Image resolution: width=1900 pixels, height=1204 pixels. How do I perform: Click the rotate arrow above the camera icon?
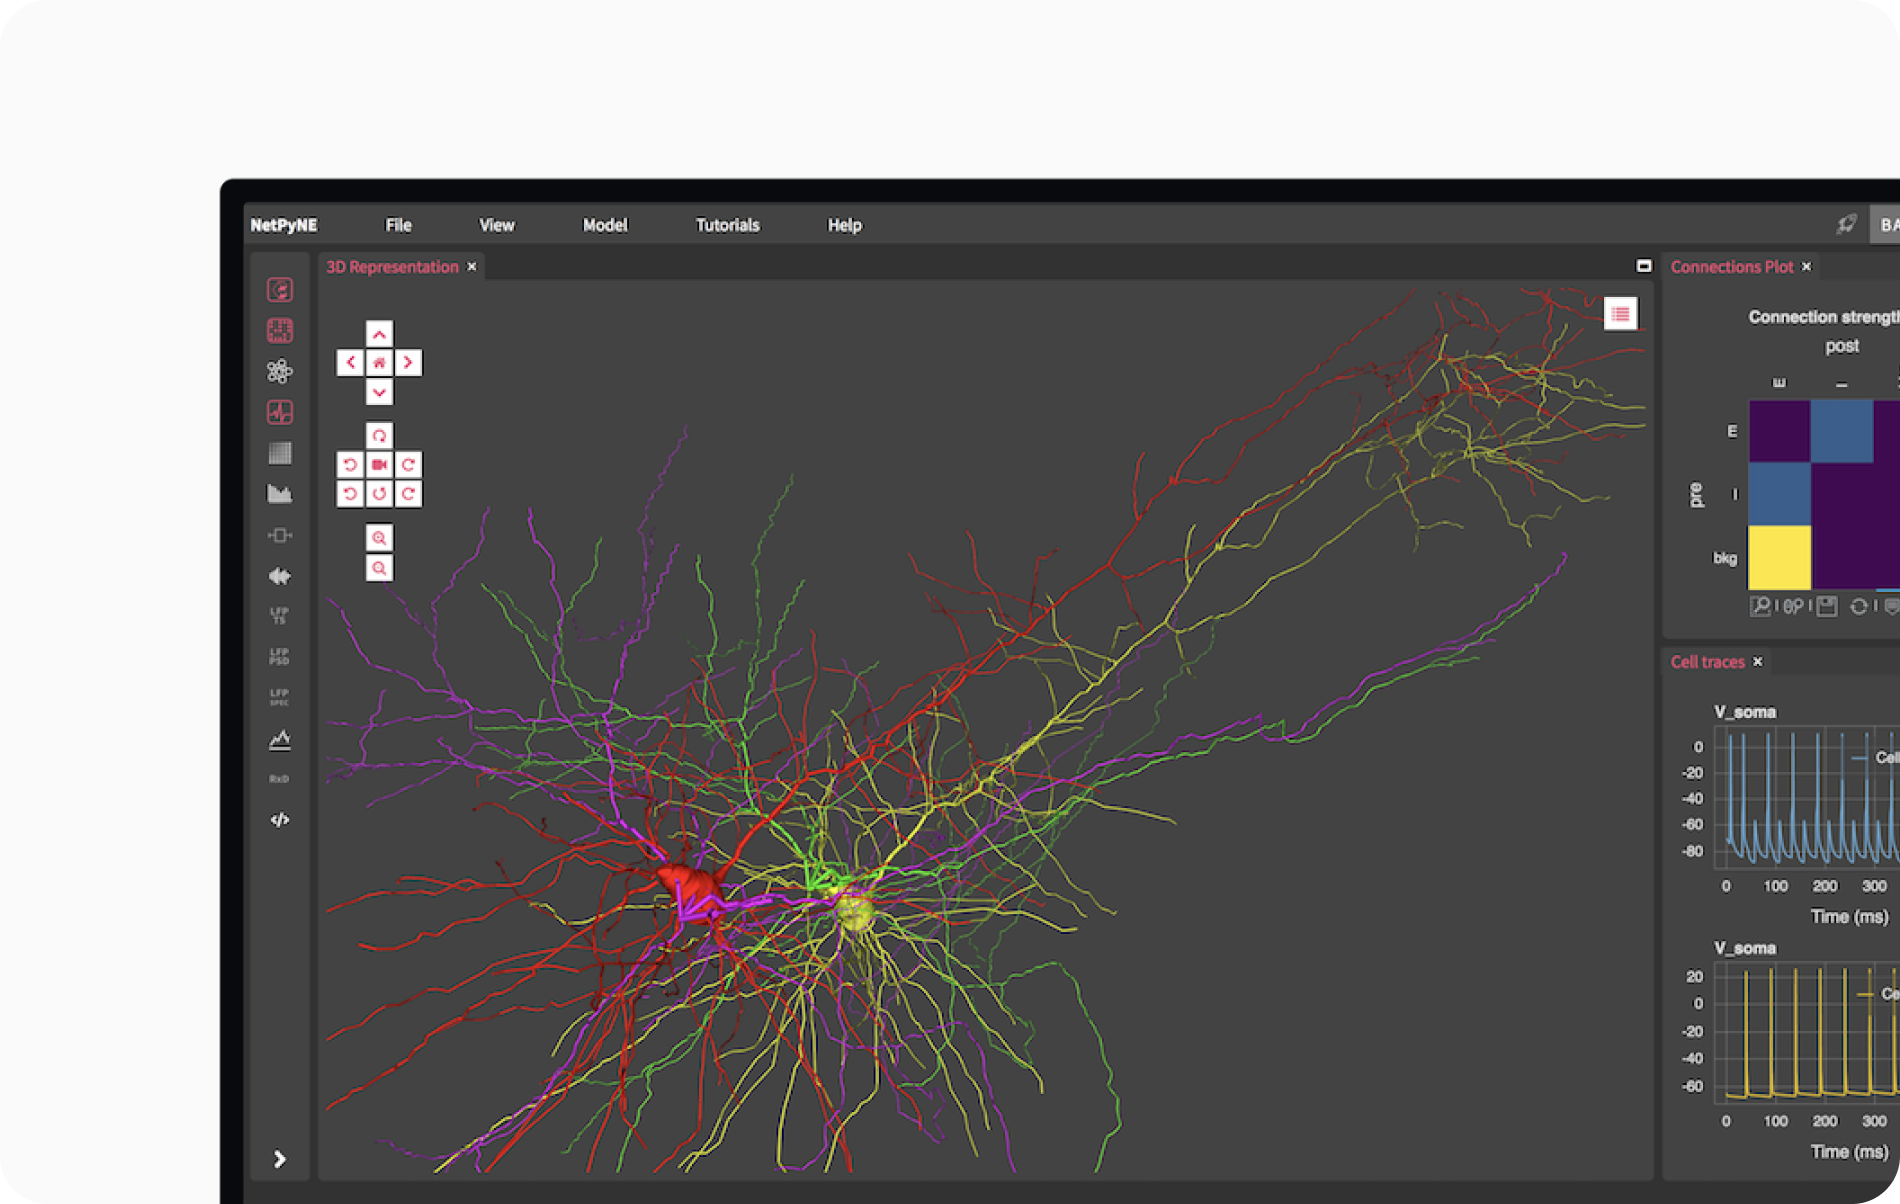379,436
